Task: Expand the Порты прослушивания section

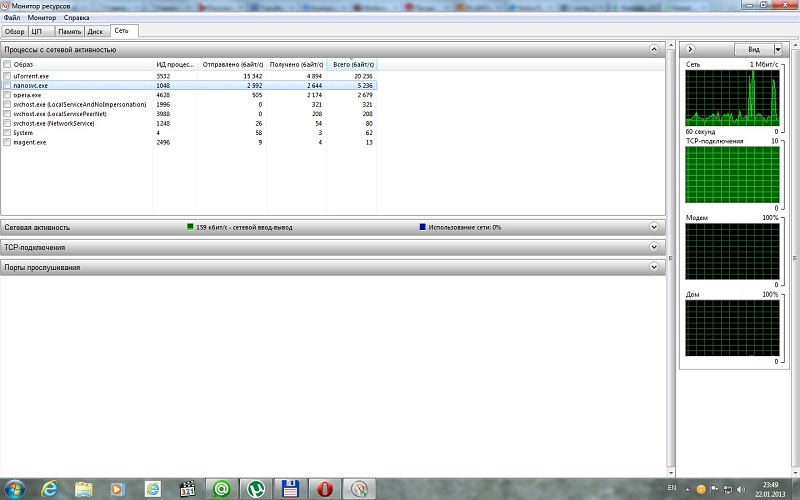Action: [654, 267]
